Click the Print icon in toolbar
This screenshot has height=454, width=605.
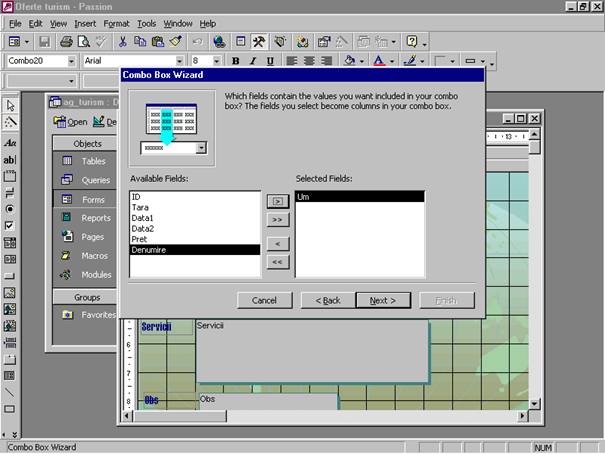tap(66, 42)
